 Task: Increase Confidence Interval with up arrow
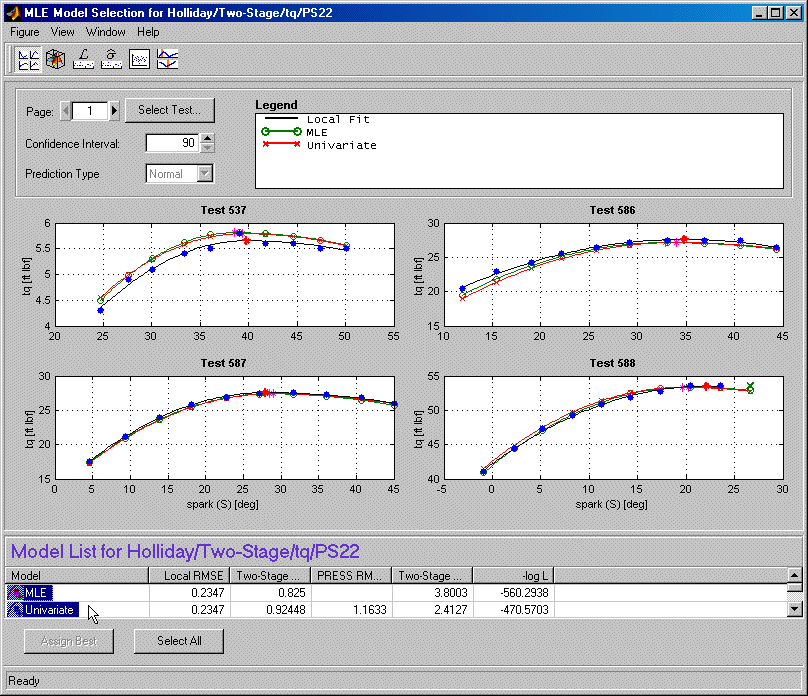[207, 138]
